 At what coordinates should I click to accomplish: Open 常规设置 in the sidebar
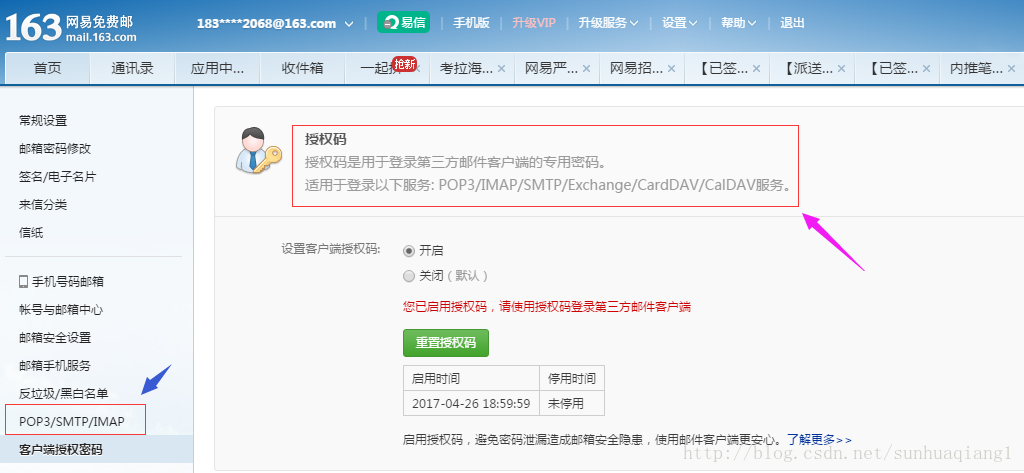point(43,121)
